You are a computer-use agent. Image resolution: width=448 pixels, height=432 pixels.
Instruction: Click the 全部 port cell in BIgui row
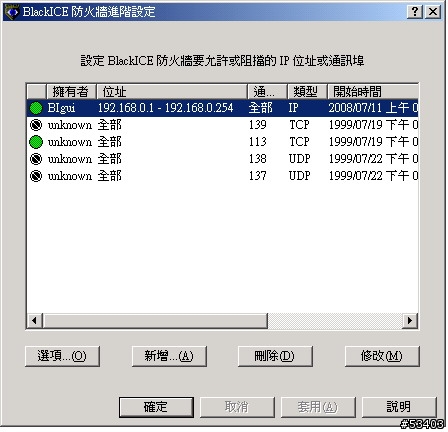(x=261, y=108)
